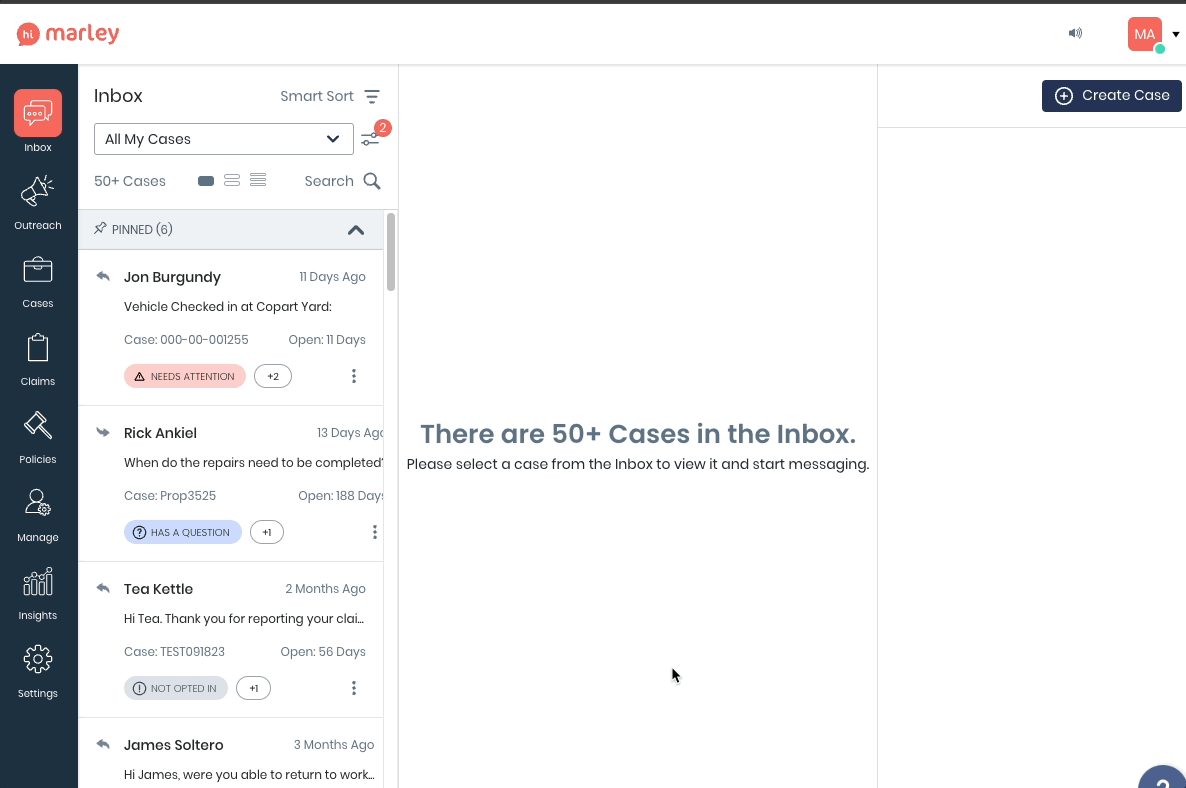Click the sound volume icon
Screen dimensions: 1186x788
pyautogui.click(x=1075, y=33)
